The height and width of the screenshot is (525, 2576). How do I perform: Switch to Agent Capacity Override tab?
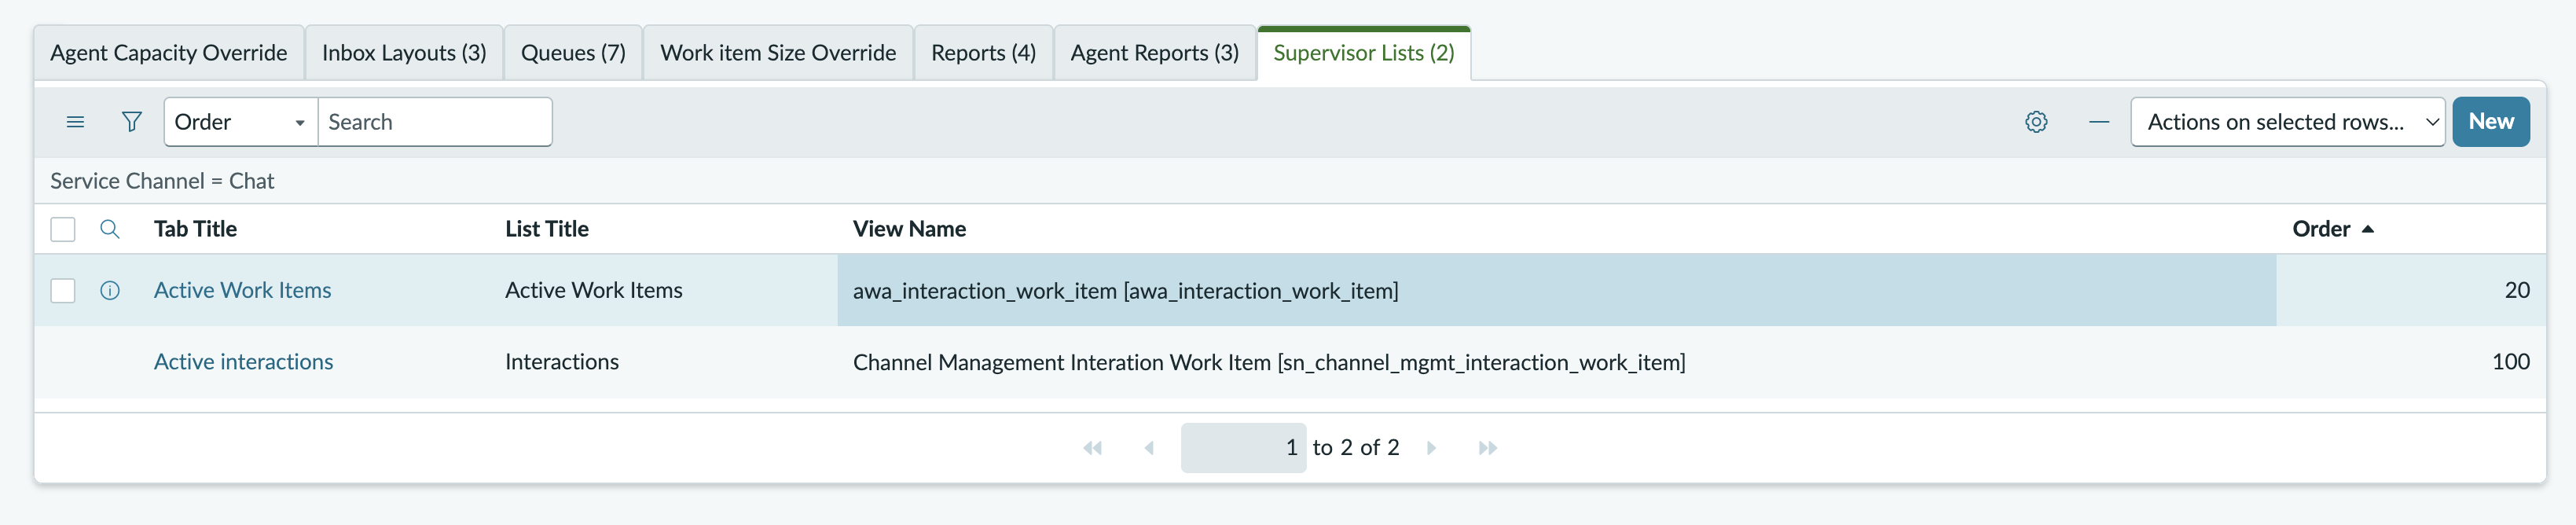click(169, 53)
